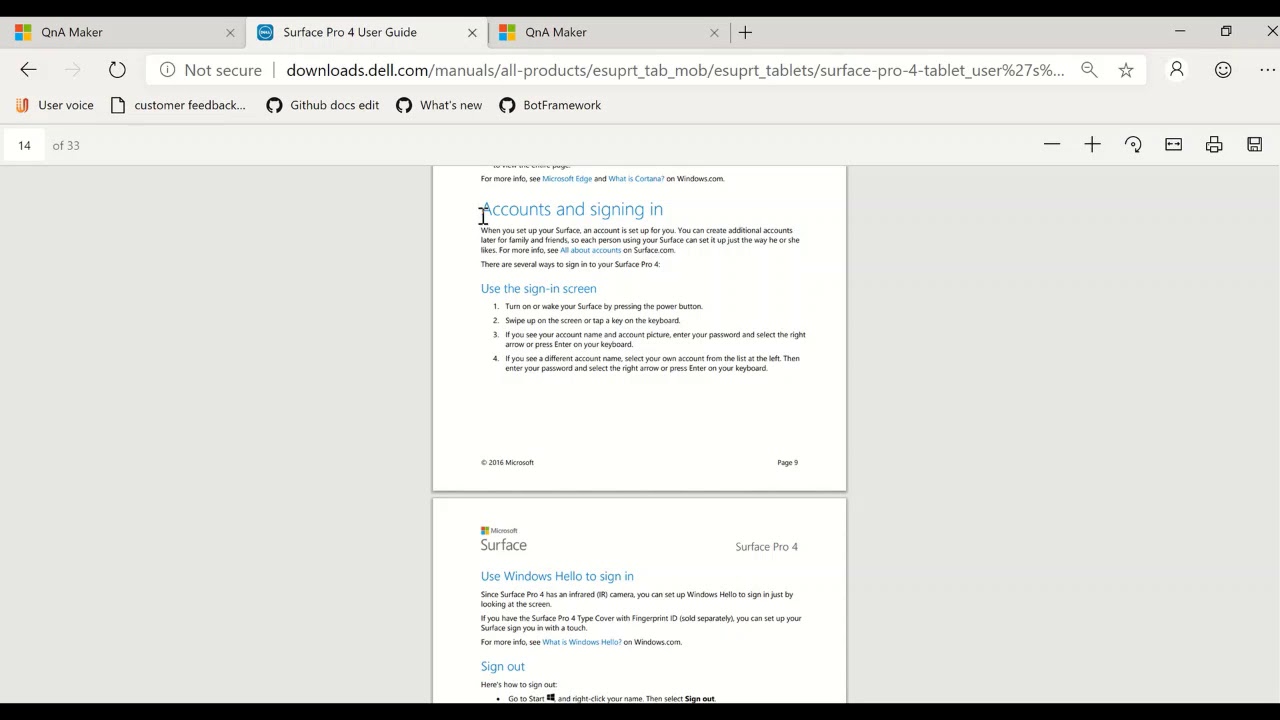Close the last QnA Maker tab

click(x=714, y=32)
